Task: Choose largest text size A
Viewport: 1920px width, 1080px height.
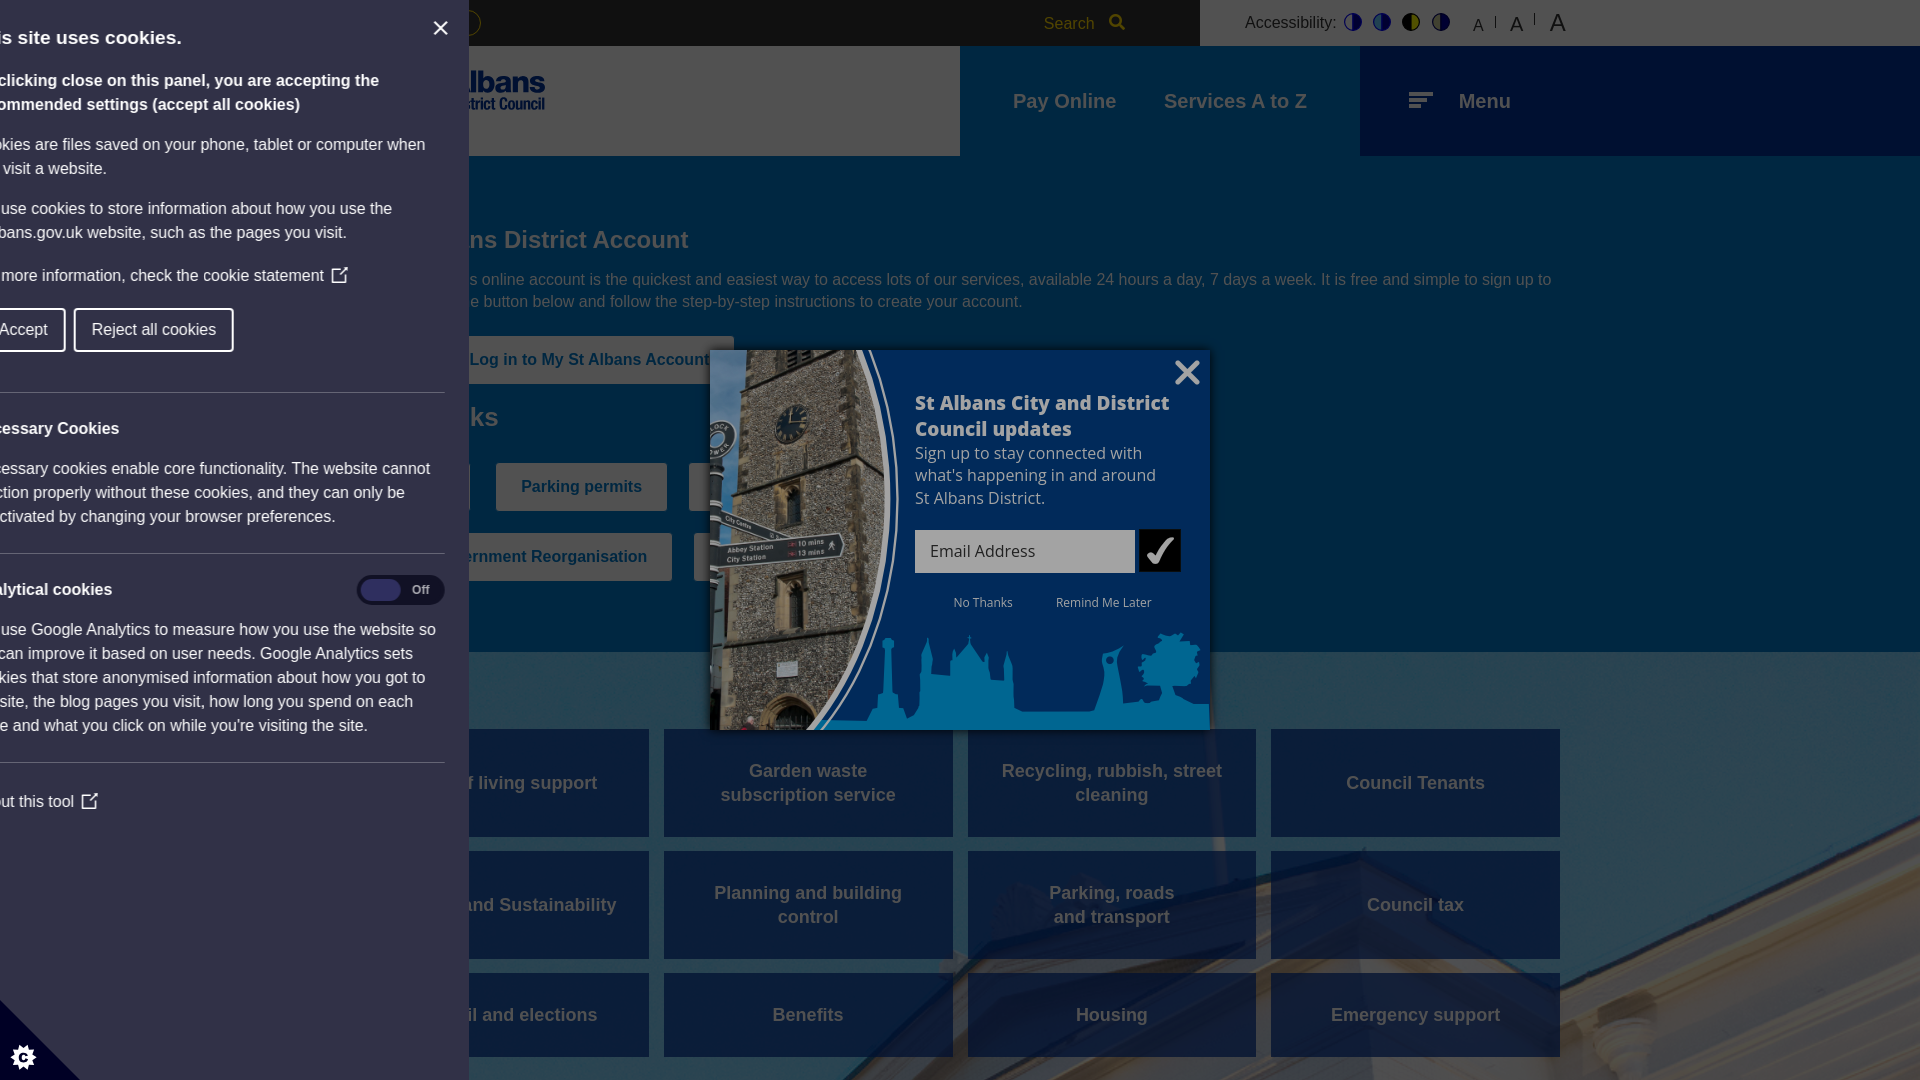Action: pyautogui.click(x=1557, y=23)
